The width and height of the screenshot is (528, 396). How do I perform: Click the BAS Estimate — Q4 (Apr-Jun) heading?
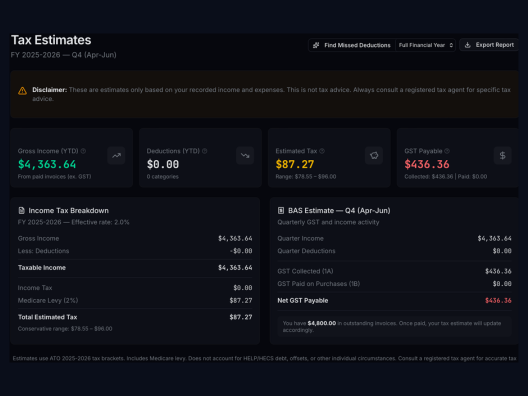339,211
